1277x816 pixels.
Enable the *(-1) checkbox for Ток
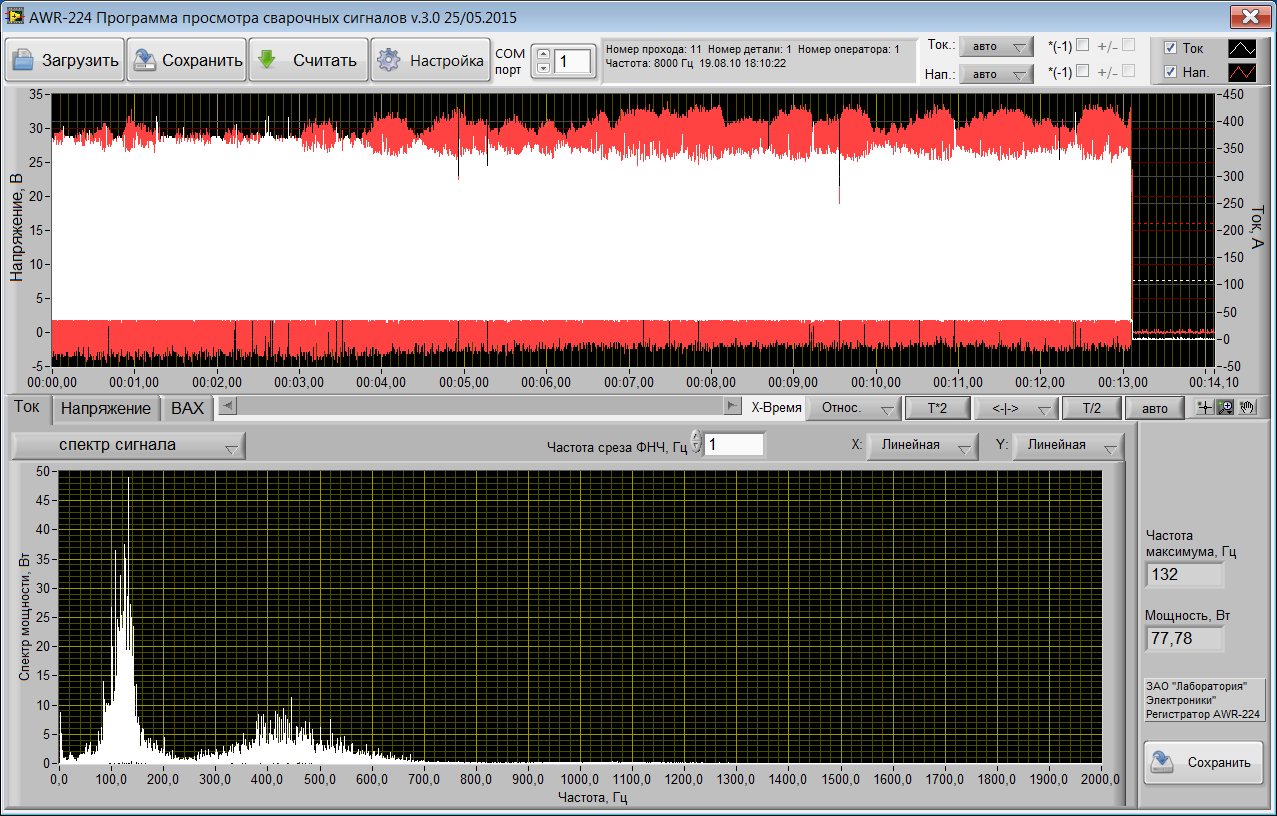coord(1082,45)
